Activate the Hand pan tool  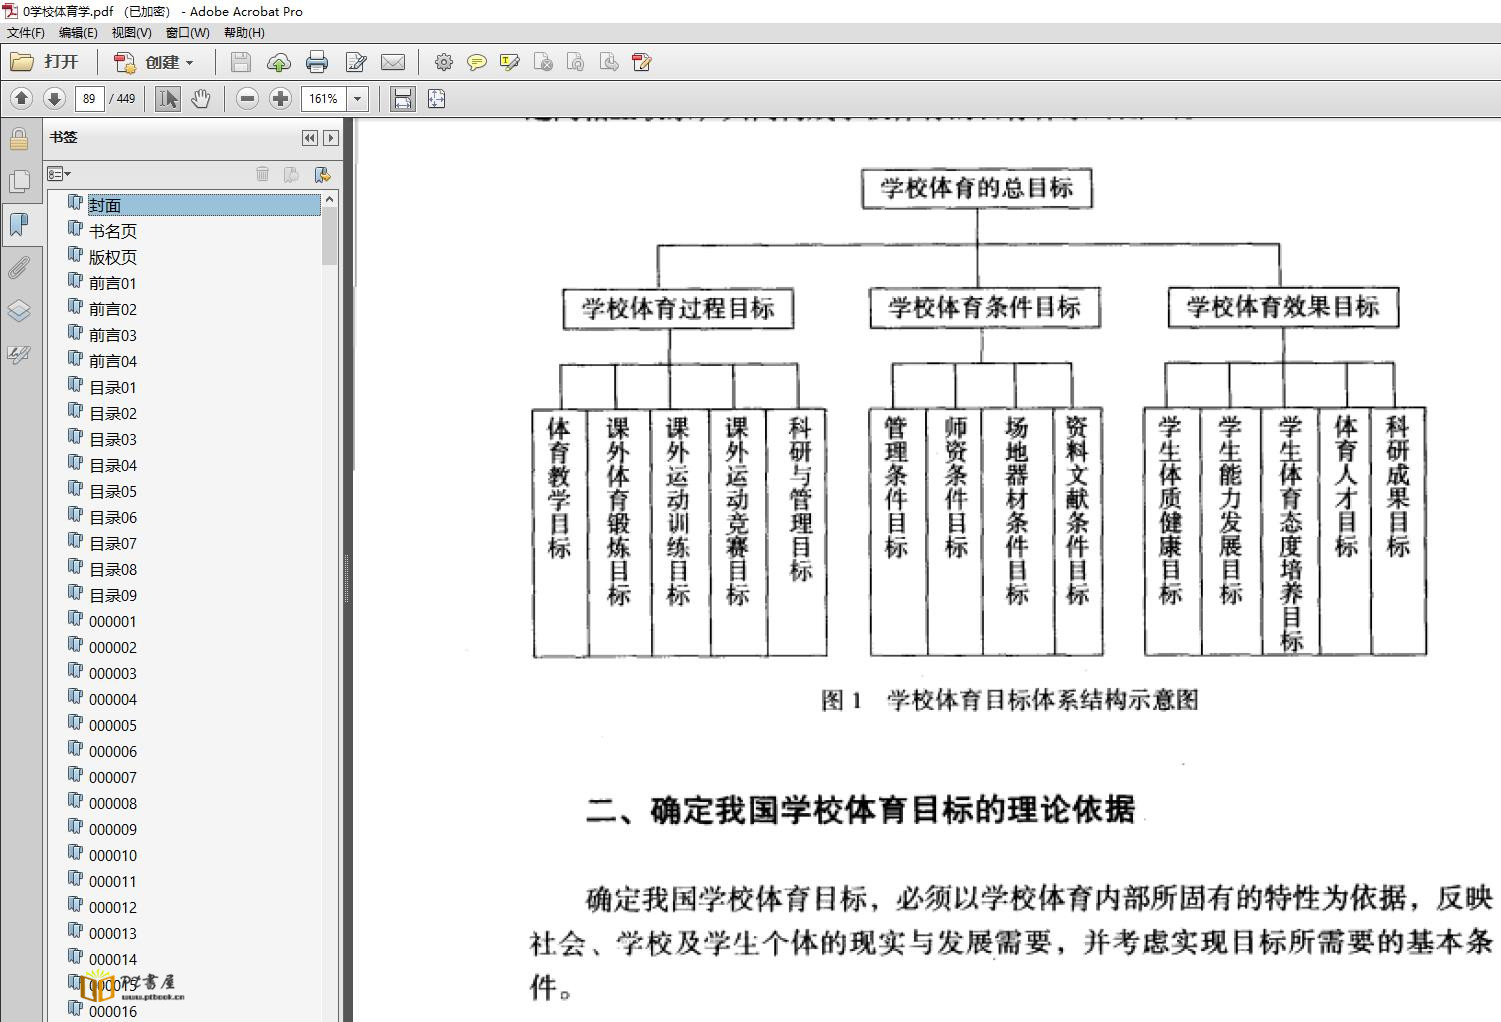(x=200, y=98)
